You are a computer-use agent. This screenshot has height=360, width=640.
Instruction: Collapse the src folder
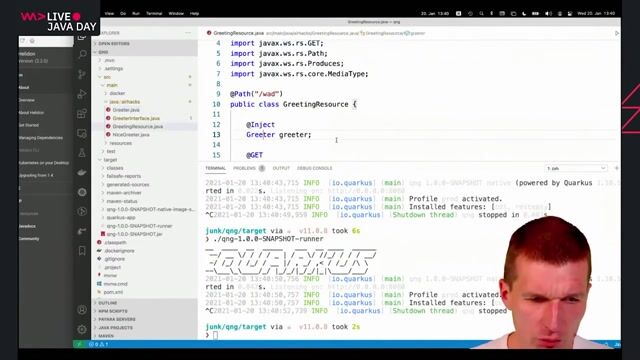(x=107, y=77)
